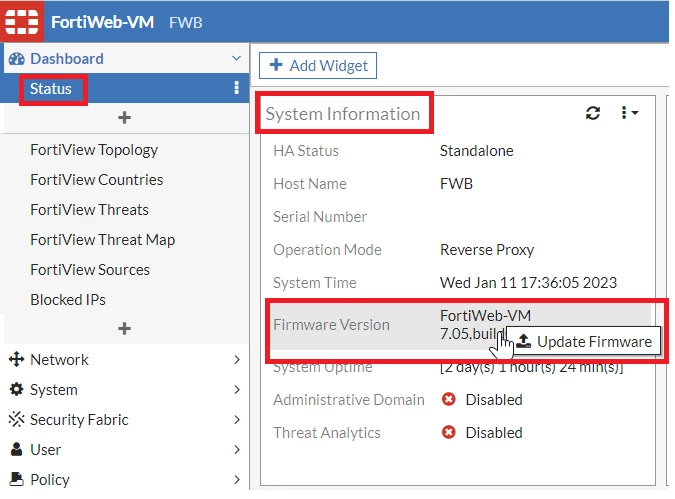Click the User person icon
The width and height of the screenshot is (675, 499).
16,449
